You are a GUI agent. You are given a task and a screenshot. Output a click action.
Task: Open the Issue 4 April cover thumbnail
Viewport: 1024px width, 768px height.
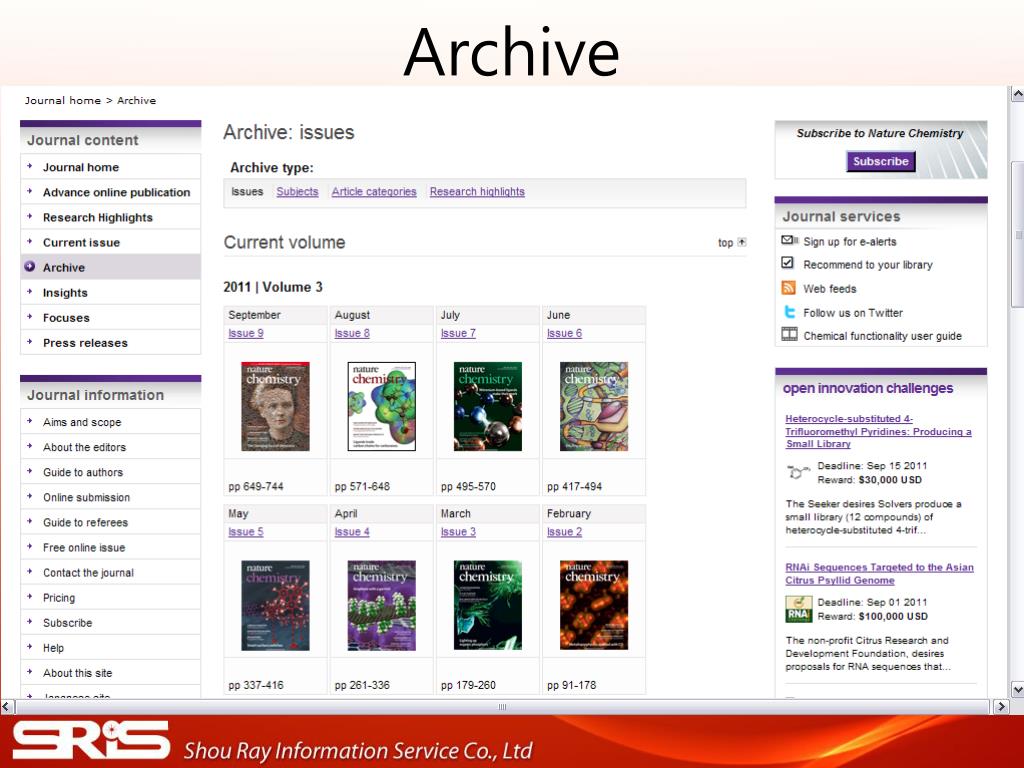tap(381, 605)
